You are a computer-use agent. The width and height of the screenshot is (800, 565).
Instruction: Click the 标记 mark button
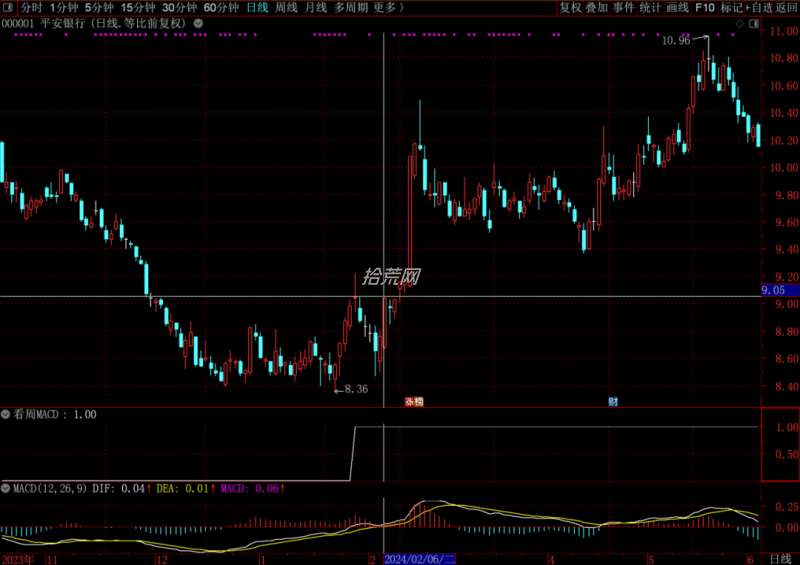pos(732,8)
